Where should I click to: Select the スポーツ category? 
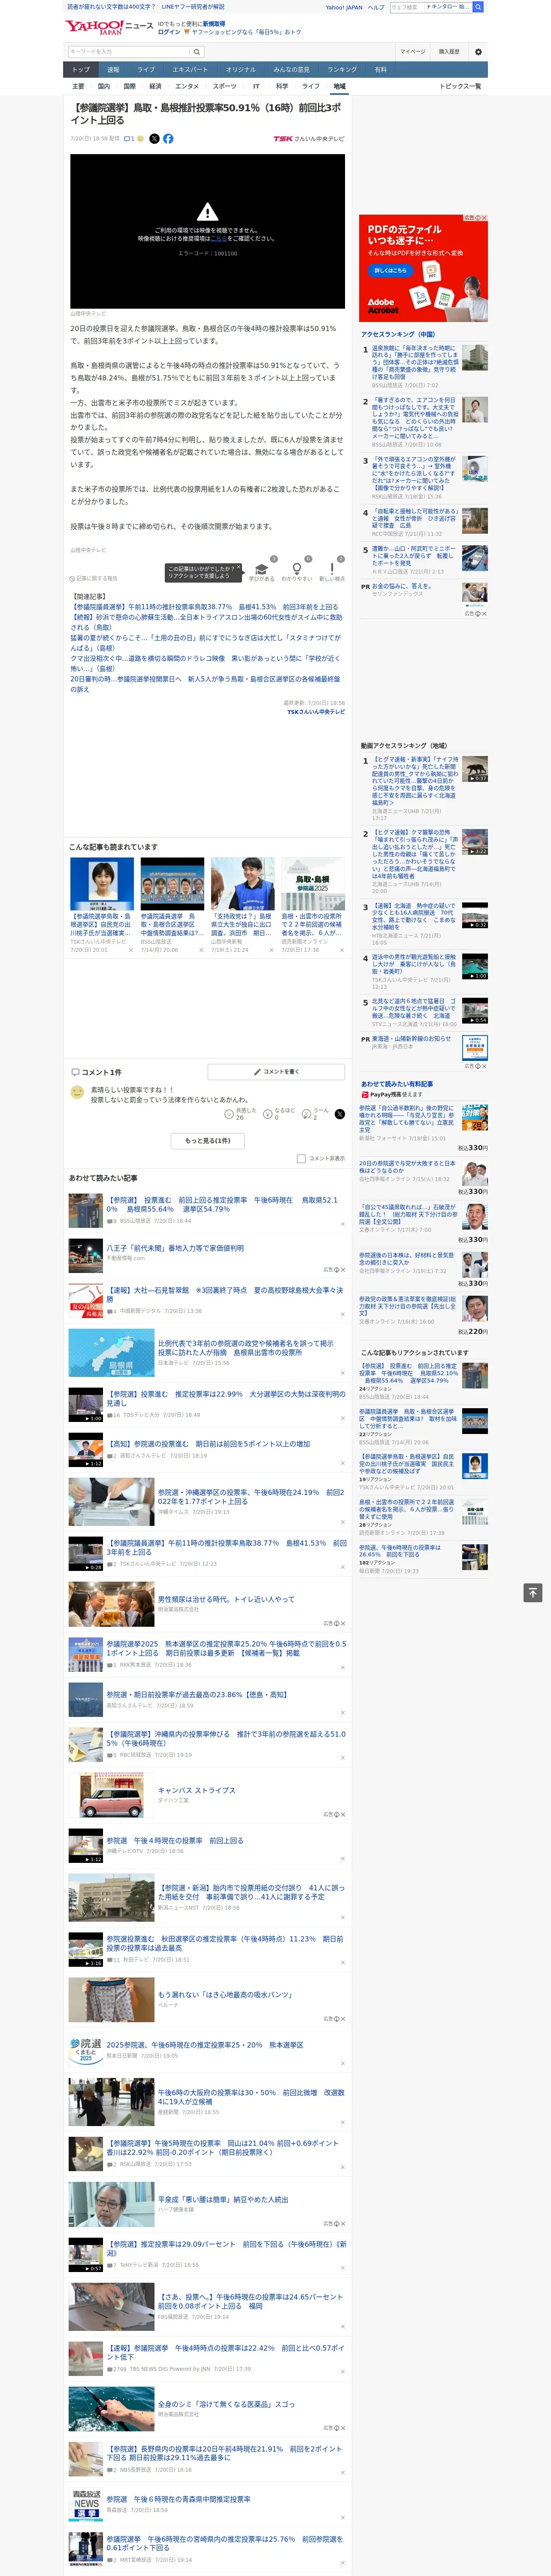225,86
